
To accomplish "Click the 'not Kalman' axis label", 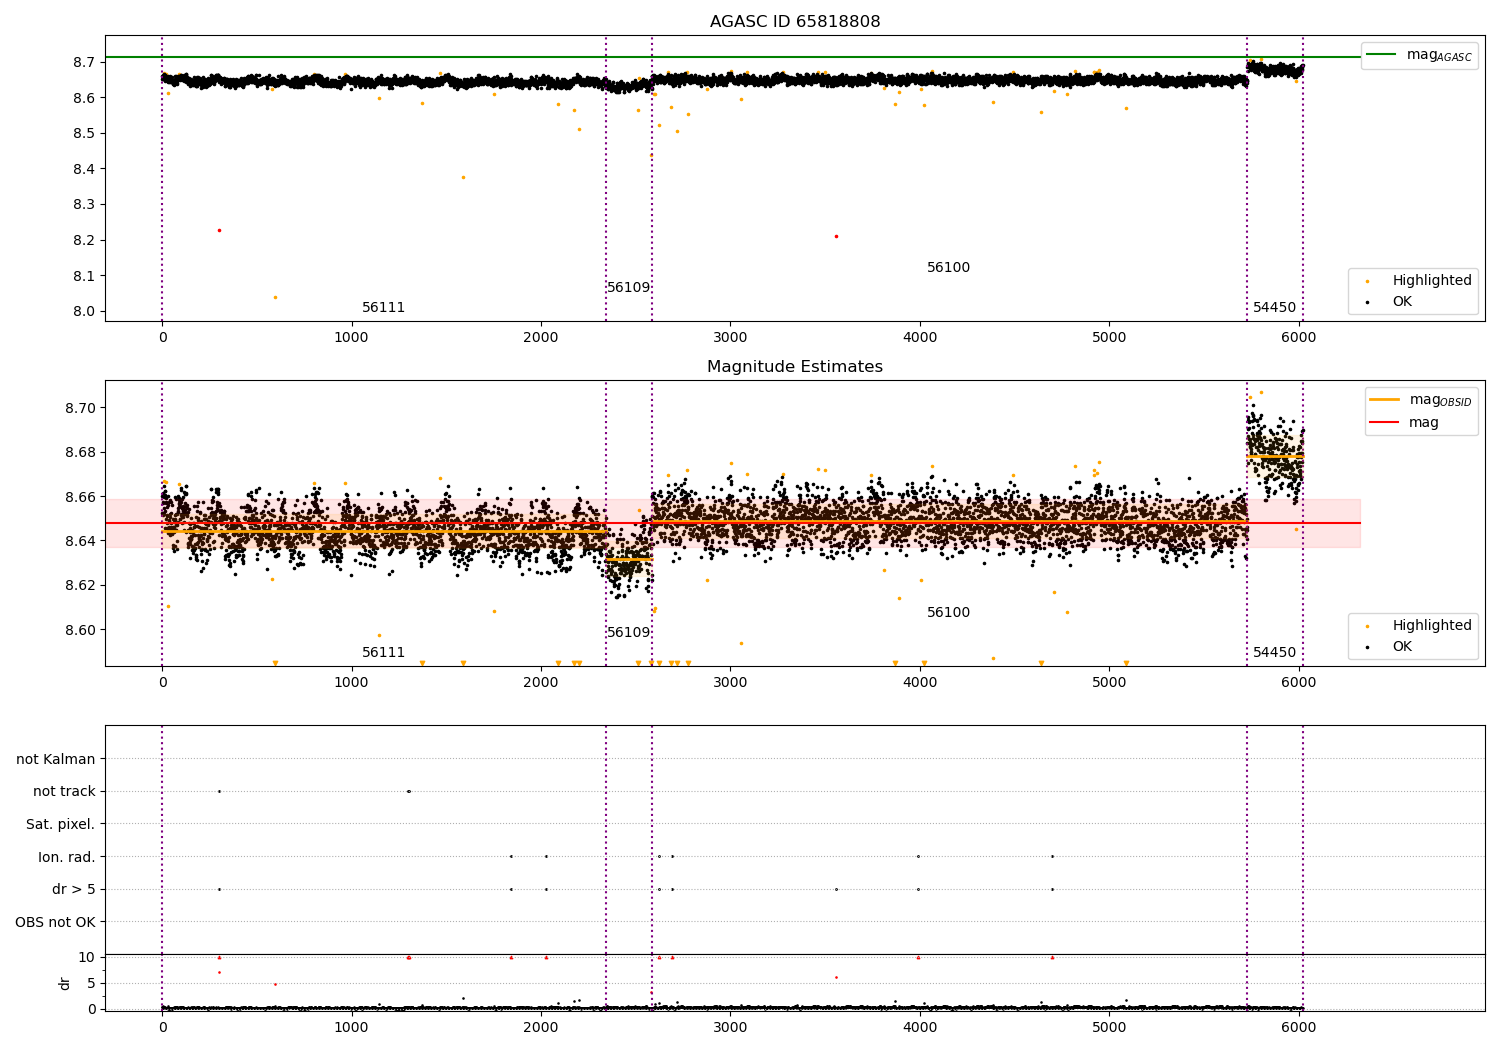I will (x=56, y=760).
